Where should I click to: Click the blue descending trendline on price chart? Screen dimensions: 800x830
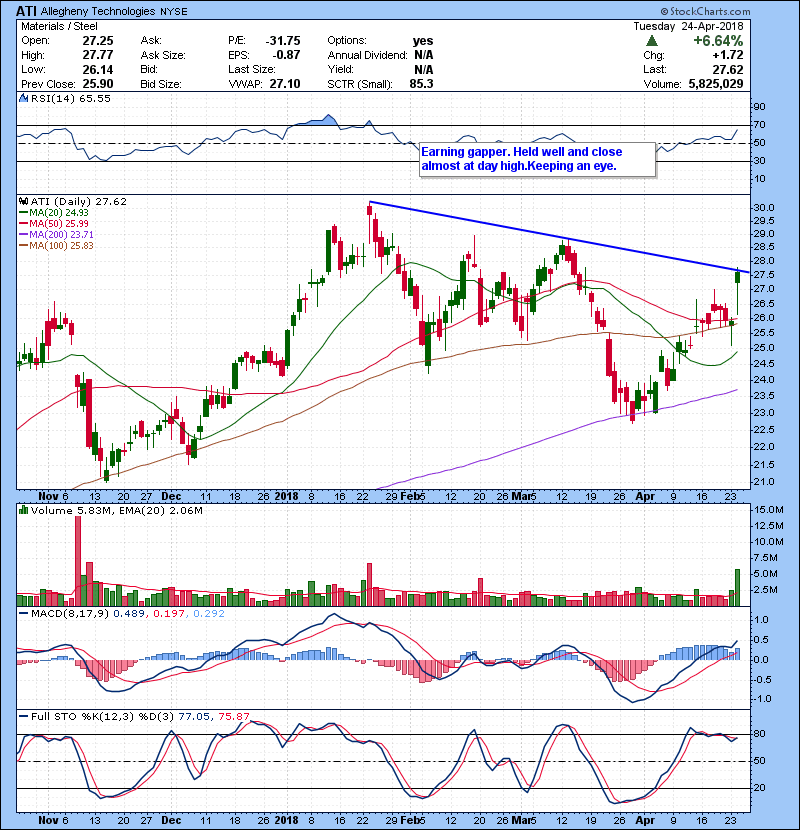559,237
